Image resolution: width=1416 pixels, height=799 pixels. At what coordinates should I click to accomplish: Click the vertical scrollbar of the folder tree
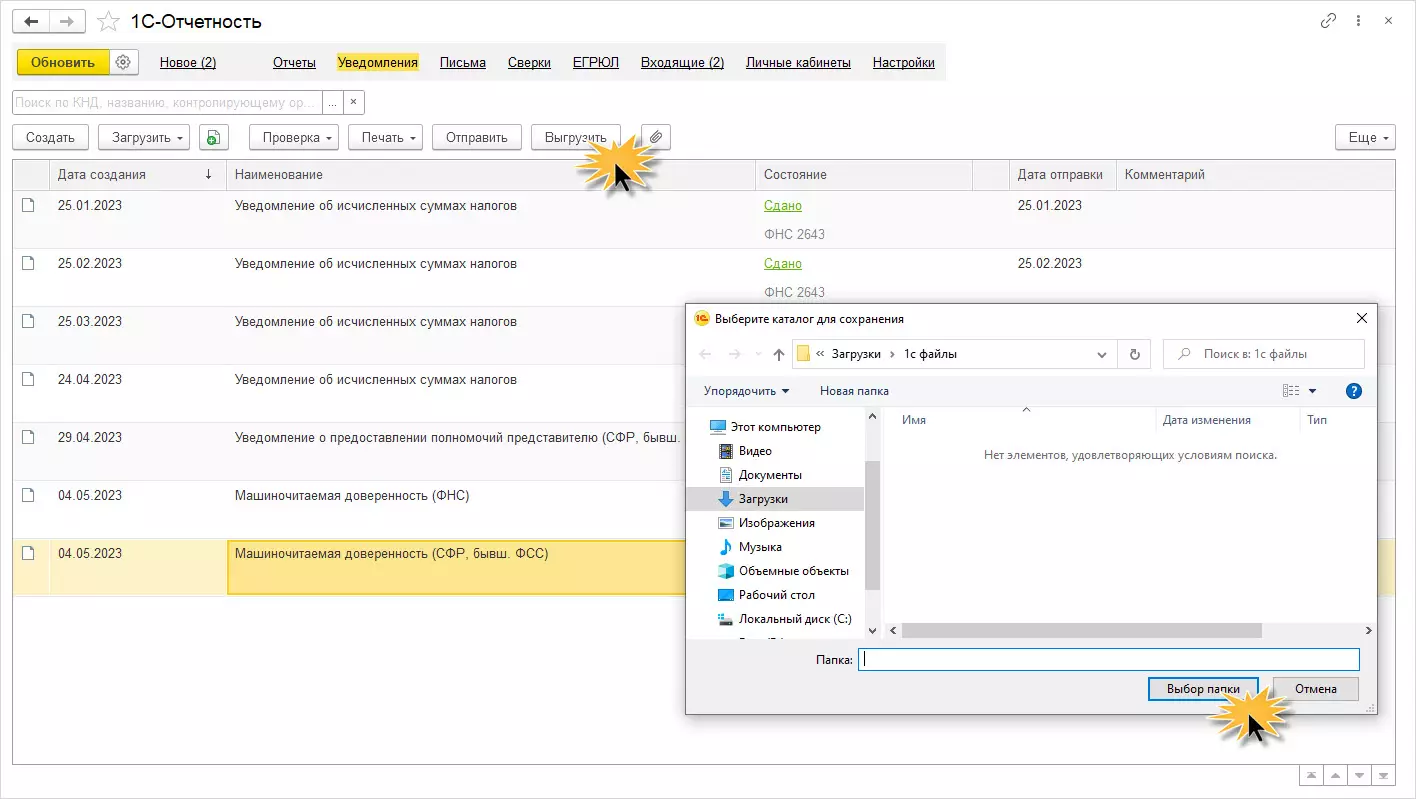pyautogui.click(x=872, y=524)
